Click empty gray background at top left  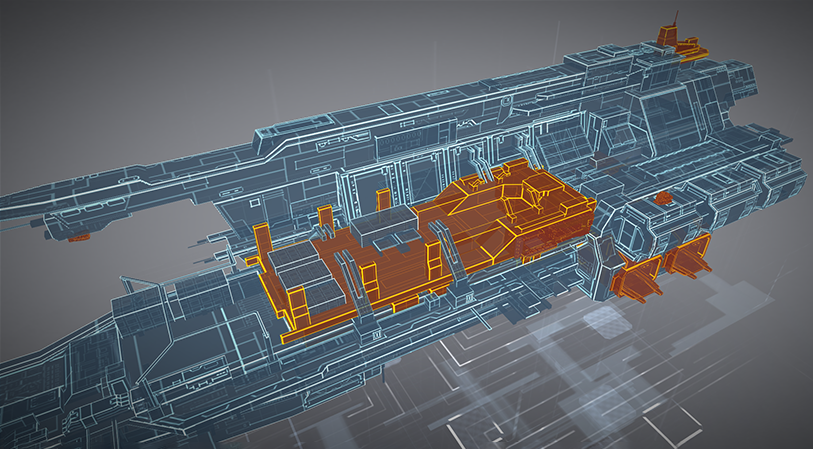(100, 60)
